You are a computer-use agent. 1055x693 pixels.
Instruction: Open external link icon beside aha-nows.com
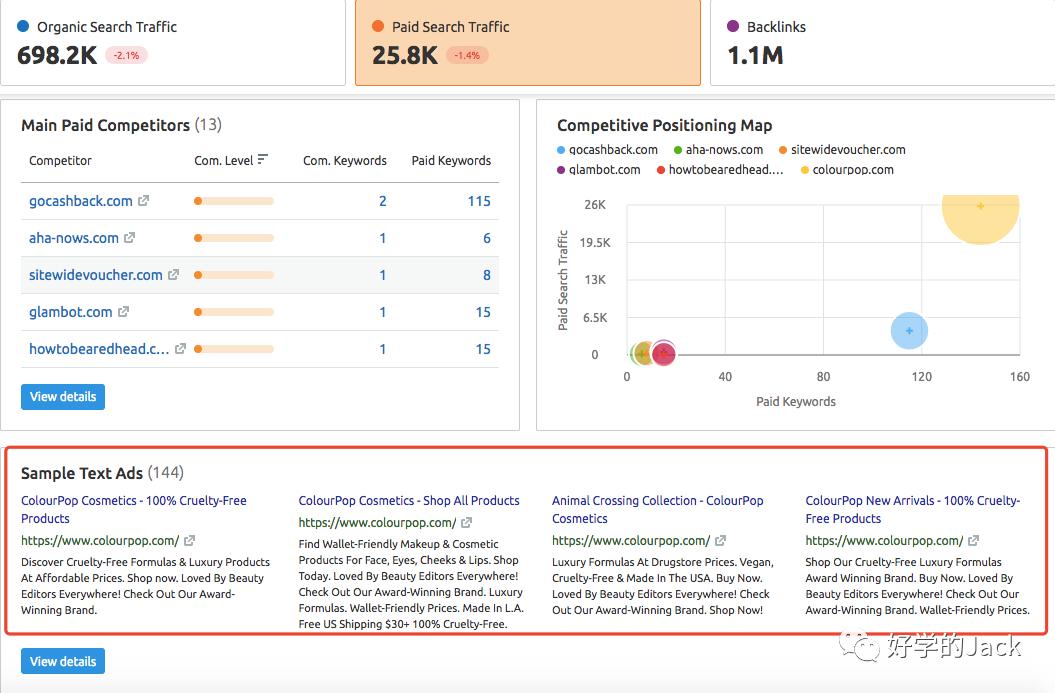click(x=130, y=238)
